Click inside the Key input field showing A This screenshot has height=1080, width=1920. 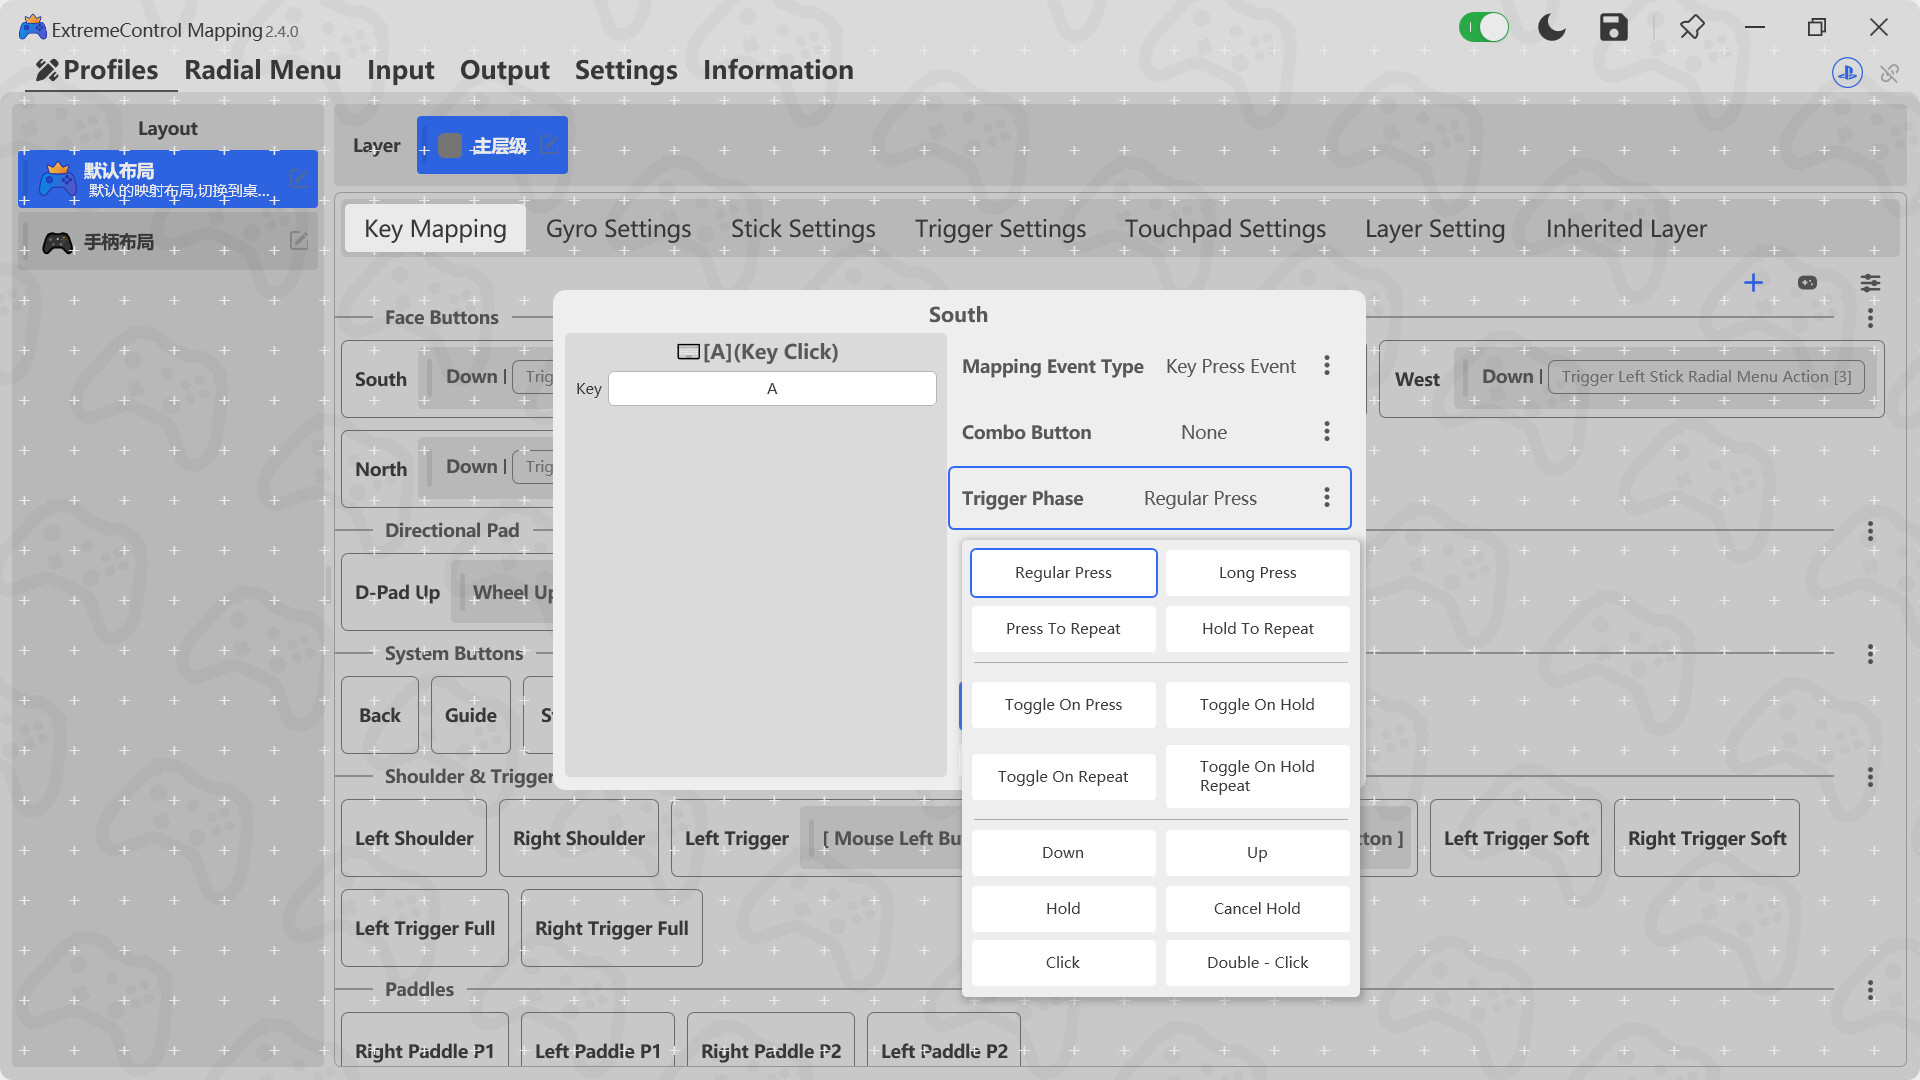(772, 388)
